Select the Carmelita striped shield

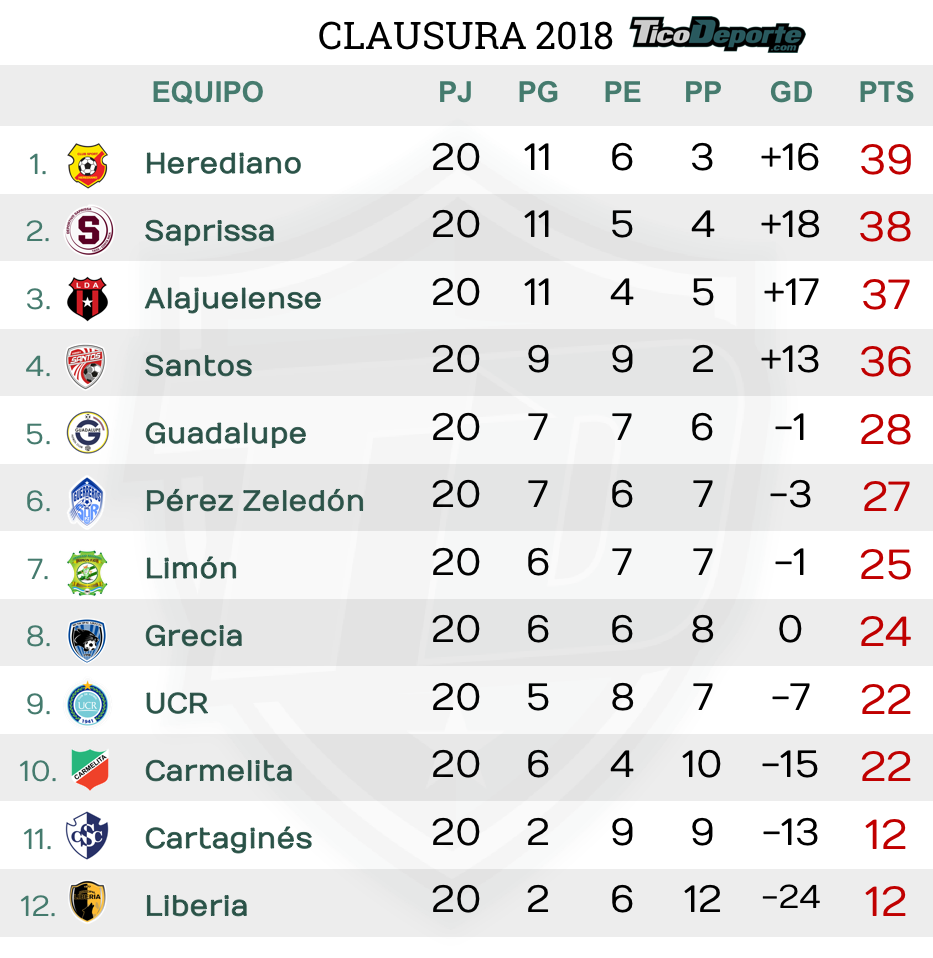[x=89, y=770]
